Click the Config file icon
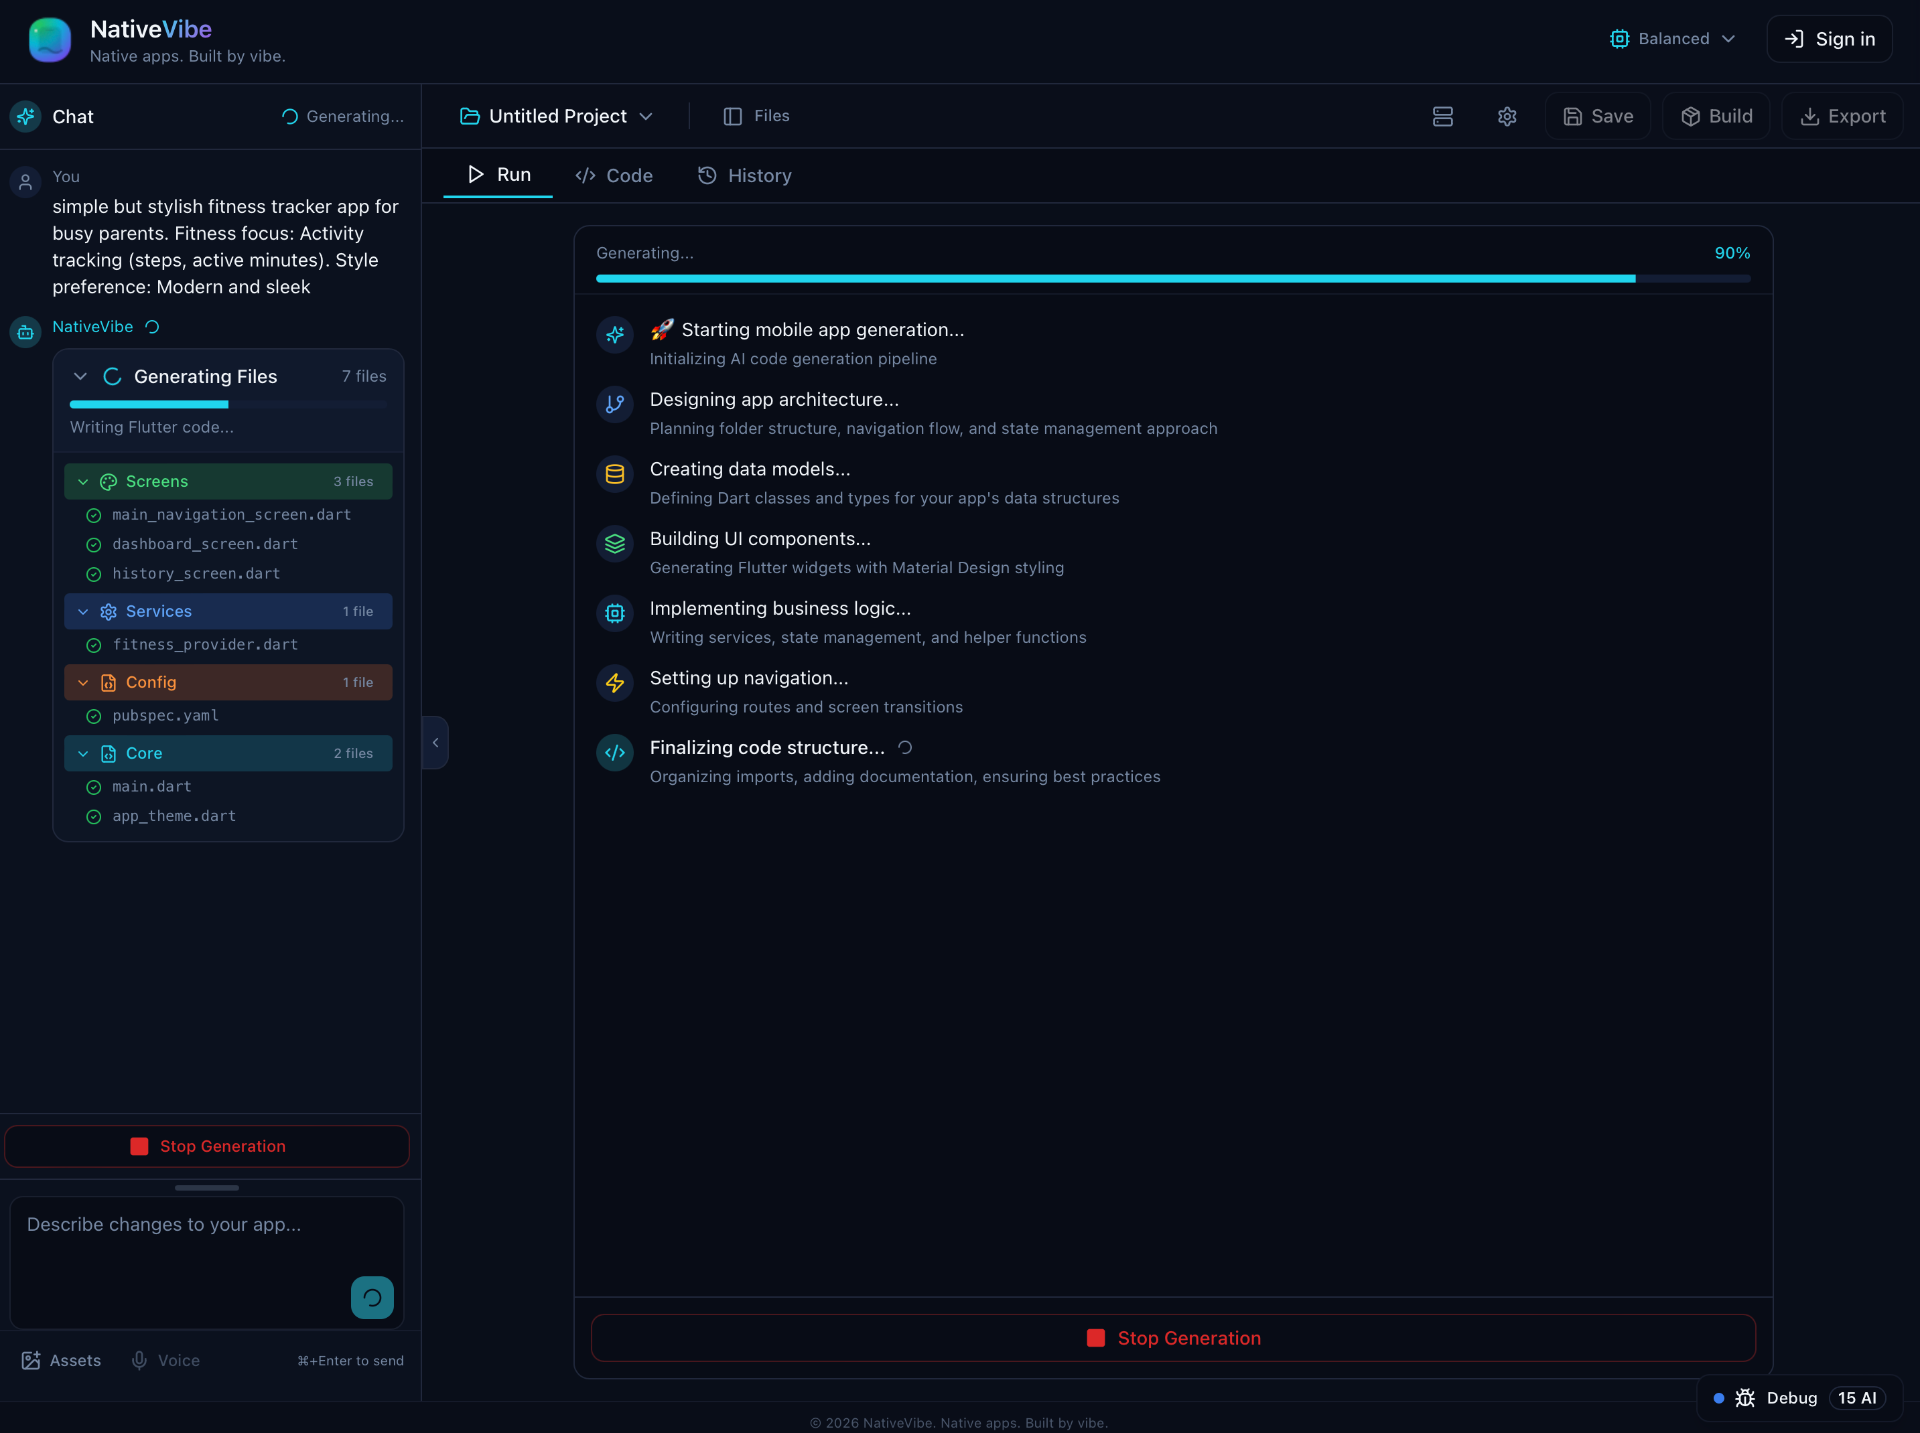The image size is (1920, 1433). pyautogui.click(x=108, y=683)
